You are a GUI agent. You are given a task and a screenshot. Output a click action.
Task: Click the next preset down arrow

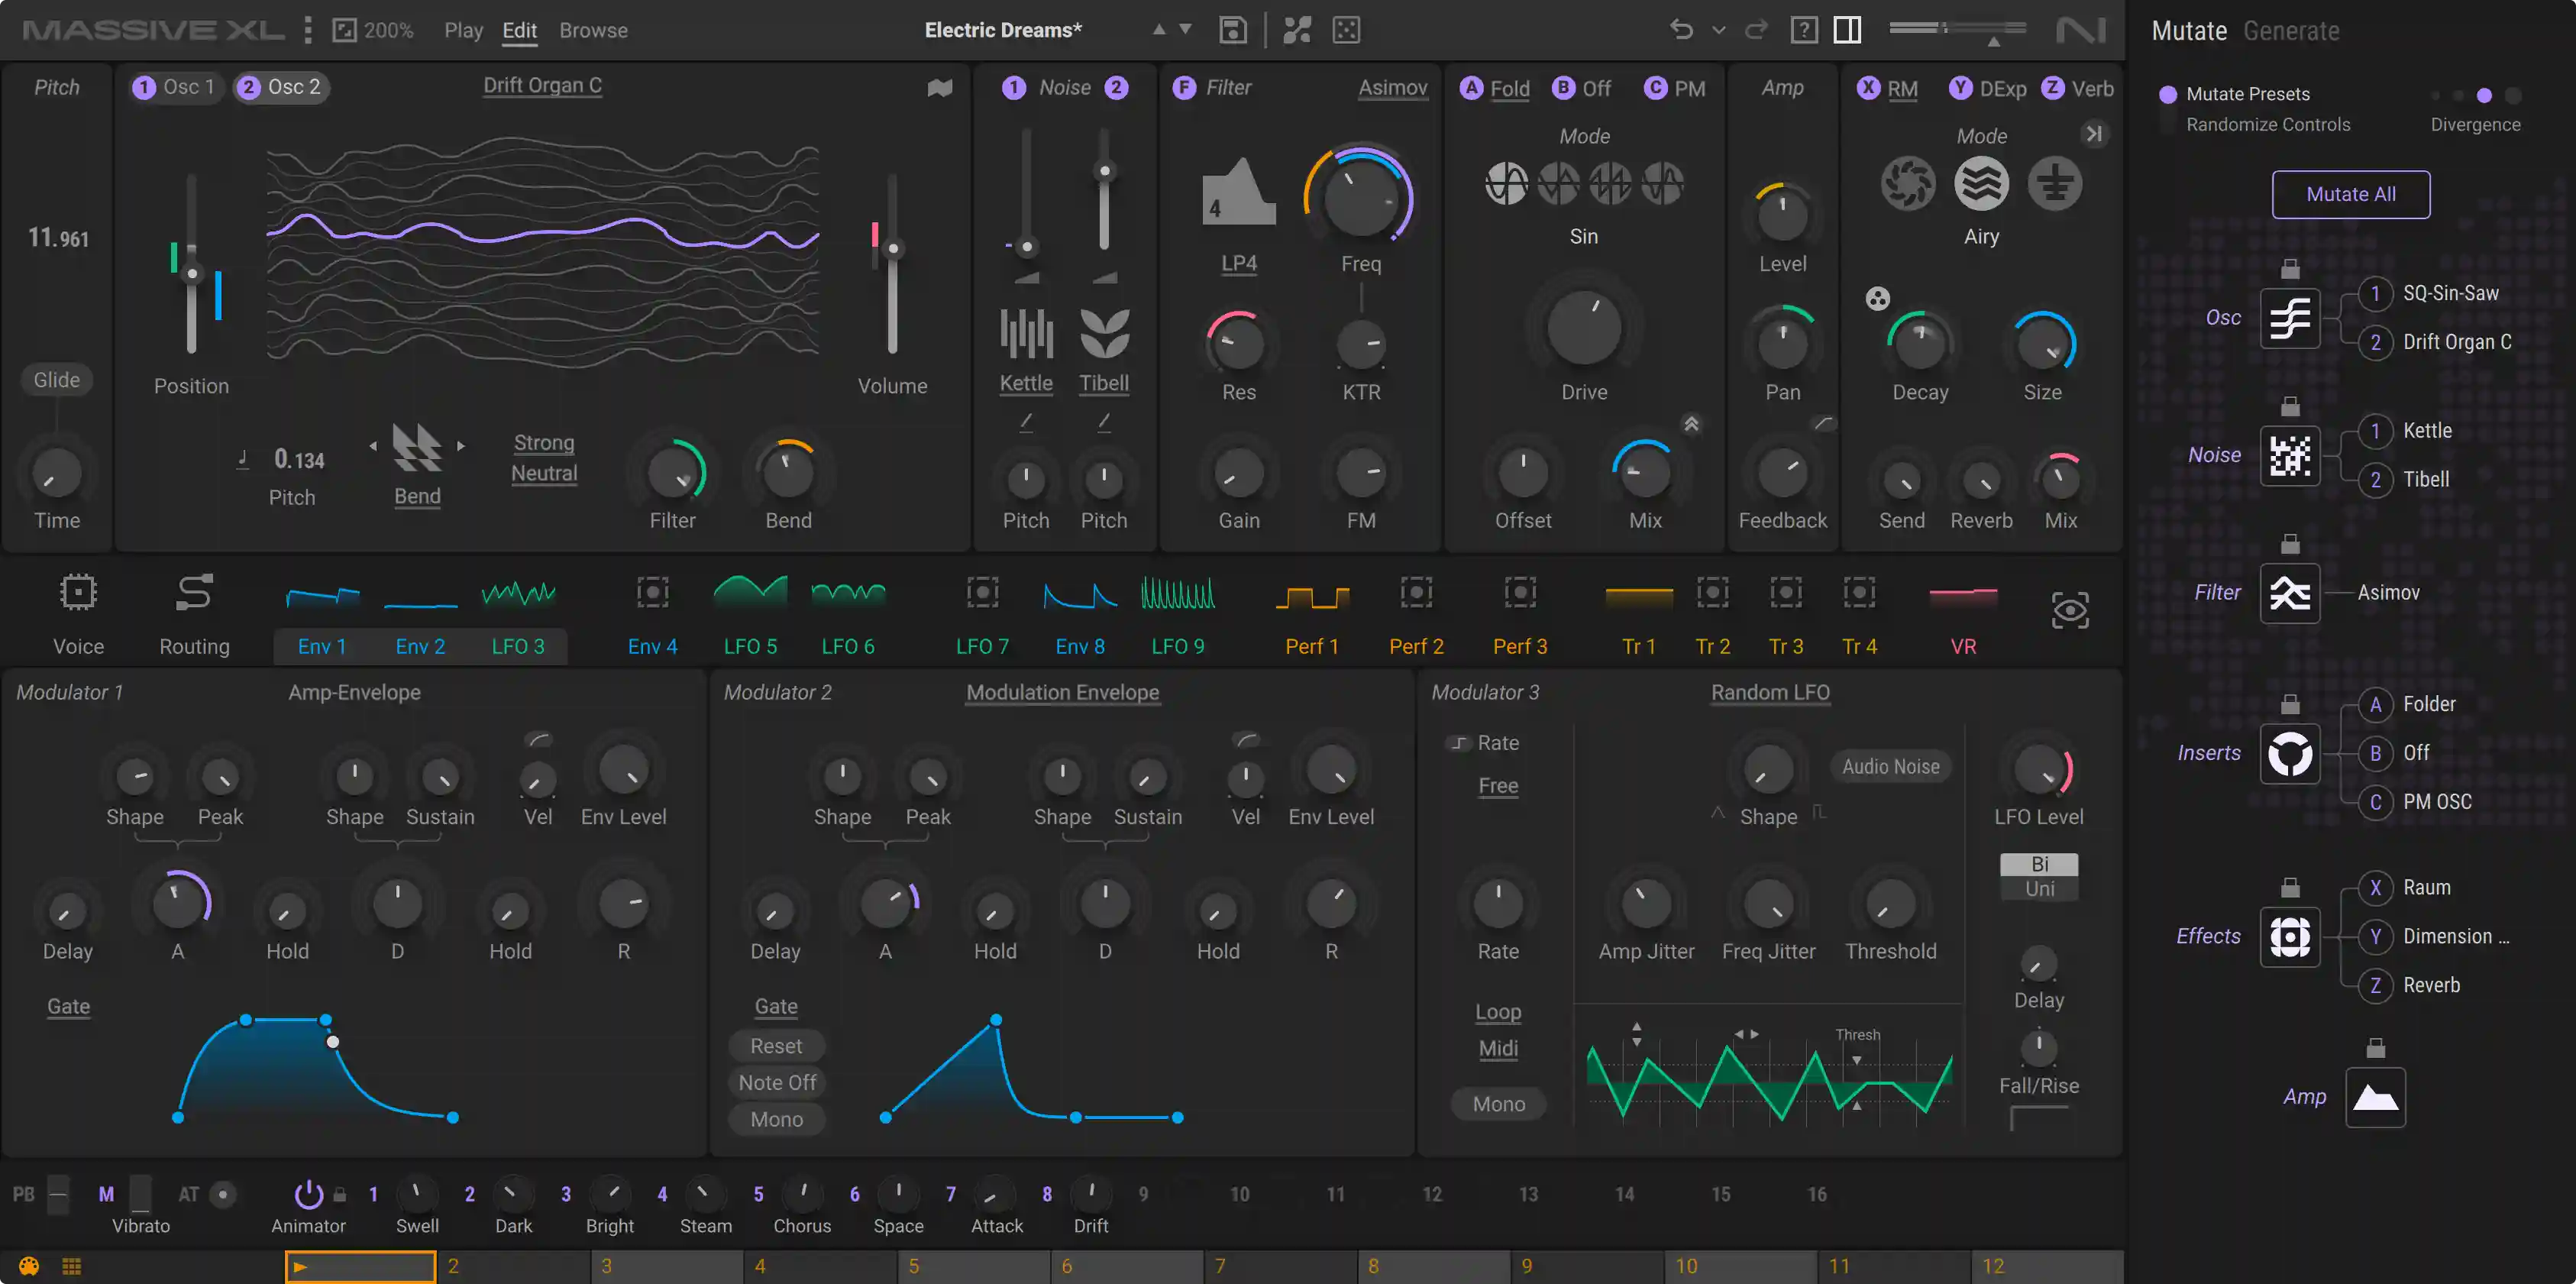coord(1185,30)
